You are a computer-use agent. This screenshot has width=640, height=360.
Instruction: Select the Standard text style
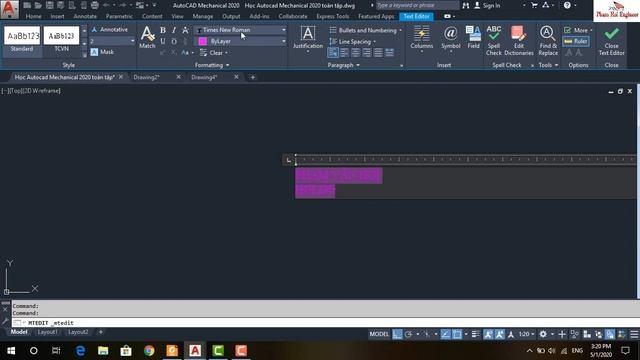tap(22, 40)
